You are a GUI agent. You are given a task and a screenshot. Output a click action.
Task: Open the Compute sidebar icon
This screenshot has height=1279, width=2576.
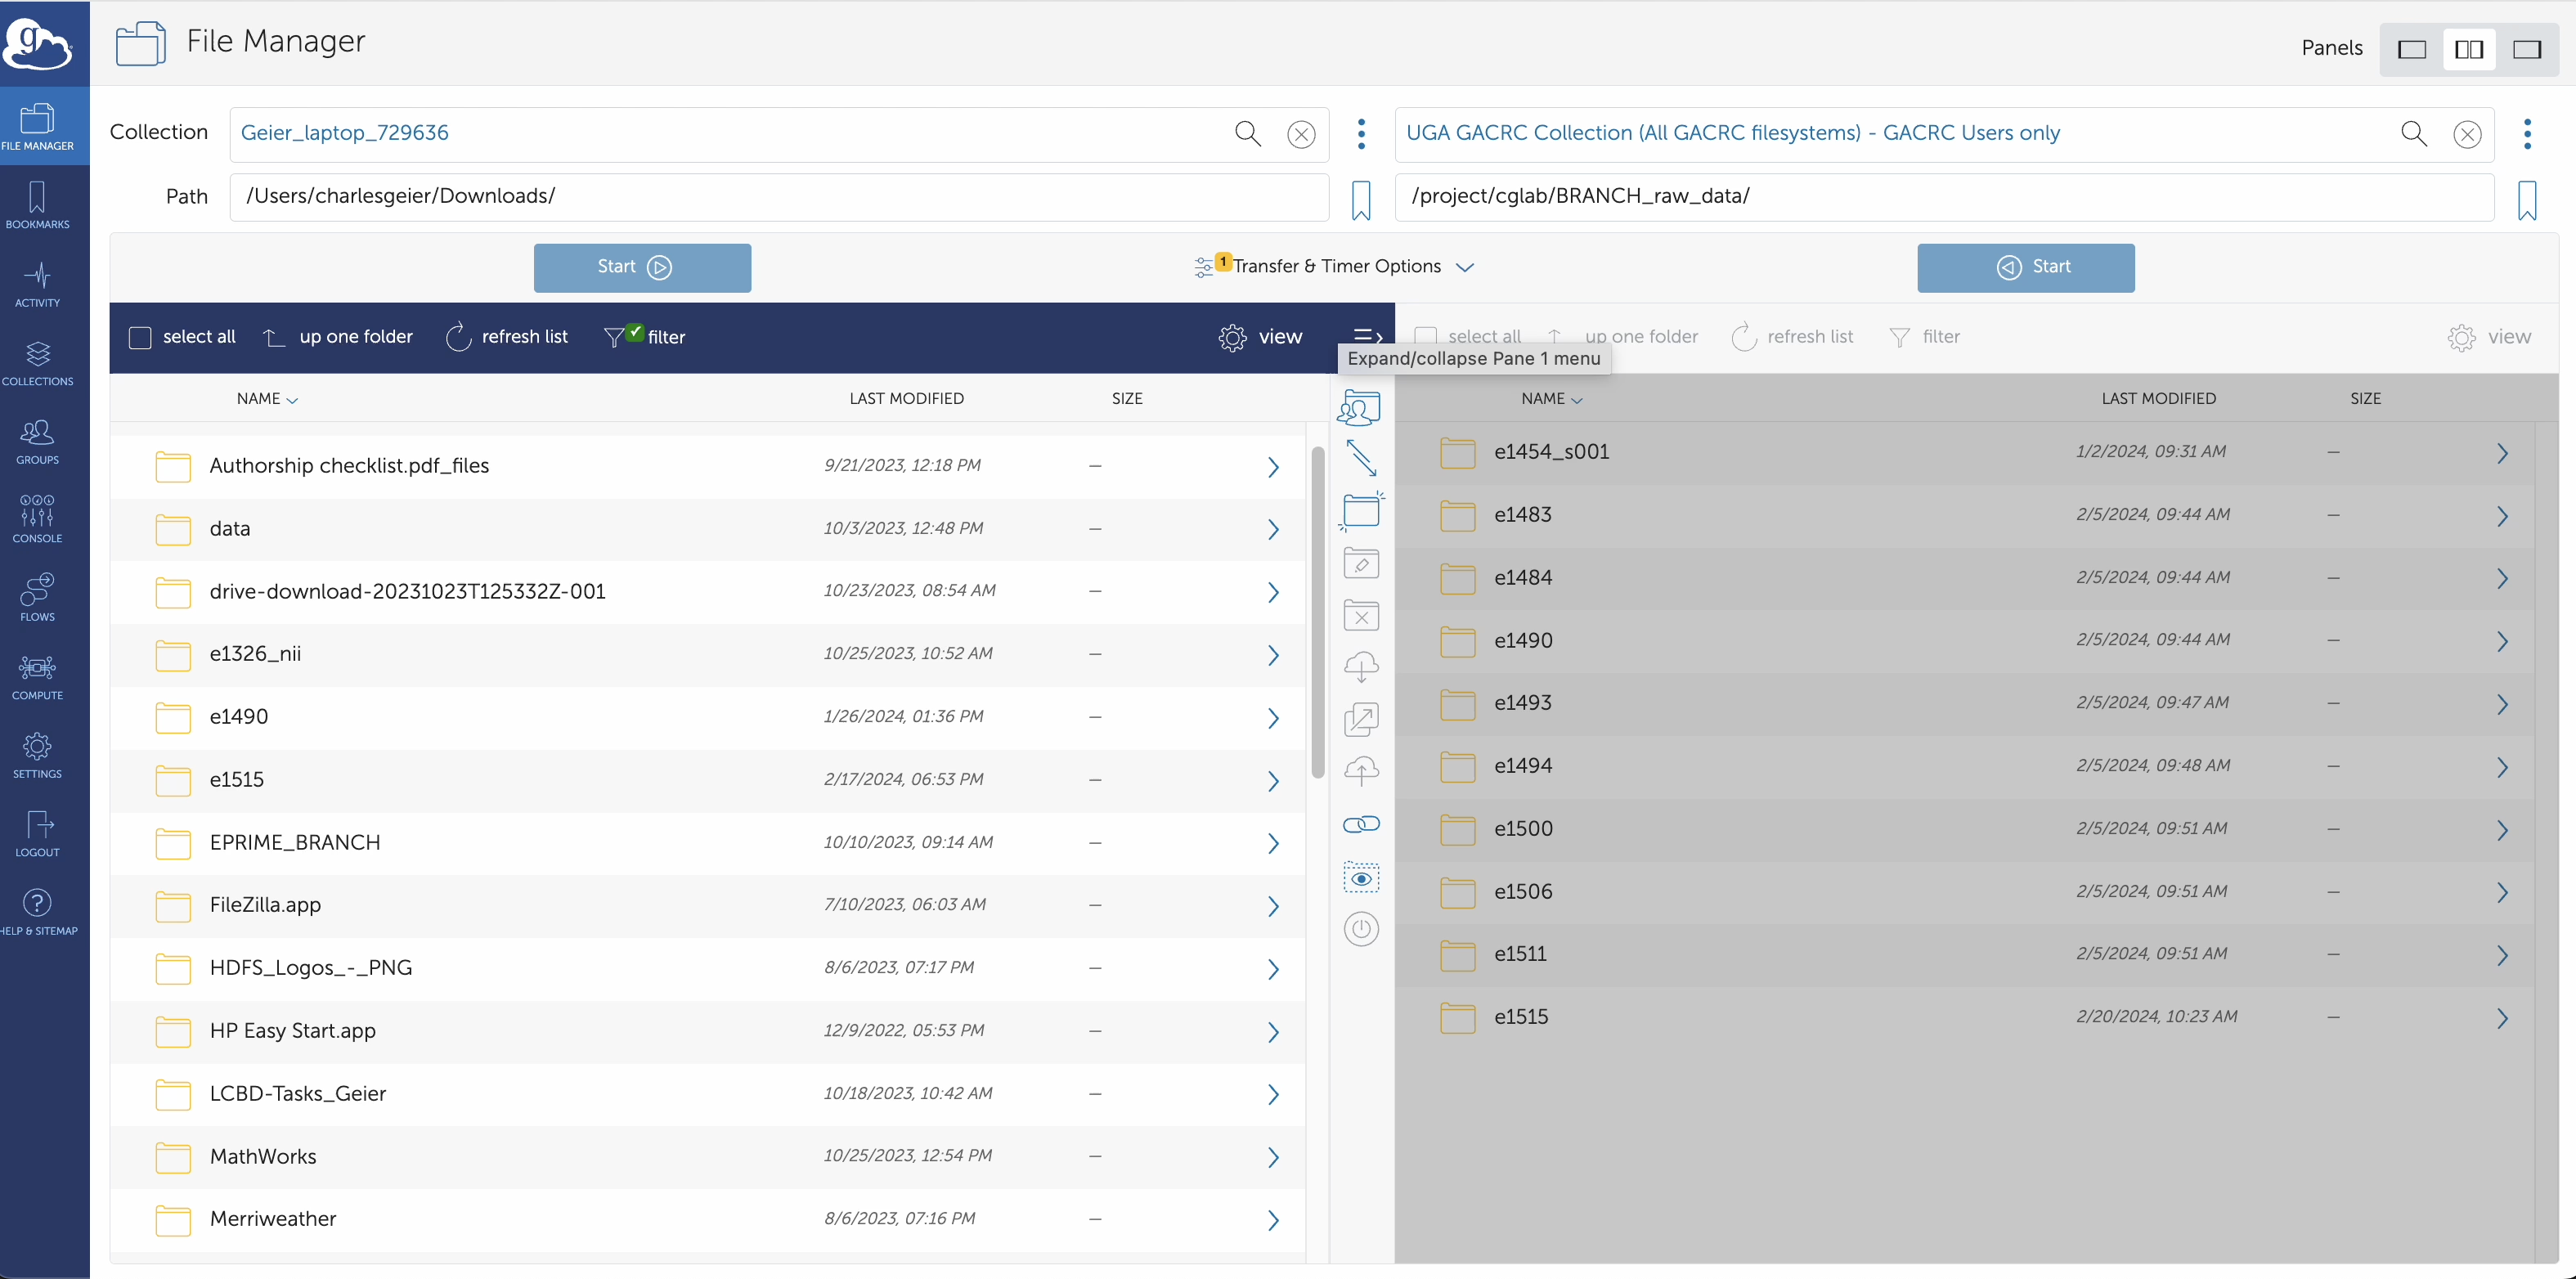[x=38, y=676]
